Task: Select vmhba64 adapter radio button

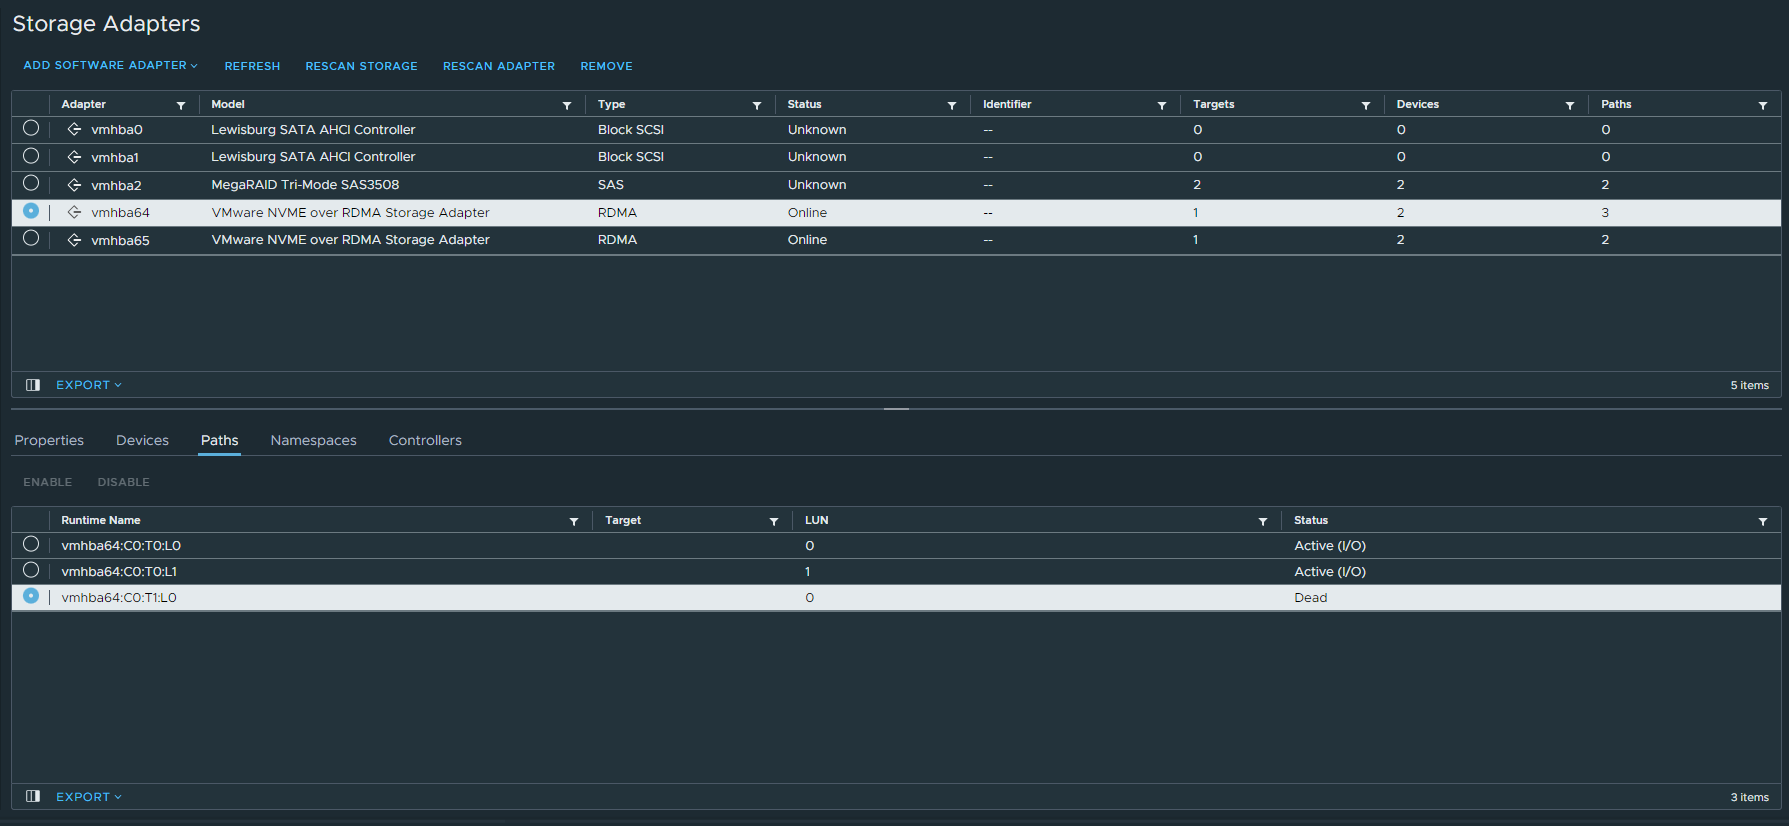Action: (31, 211)
